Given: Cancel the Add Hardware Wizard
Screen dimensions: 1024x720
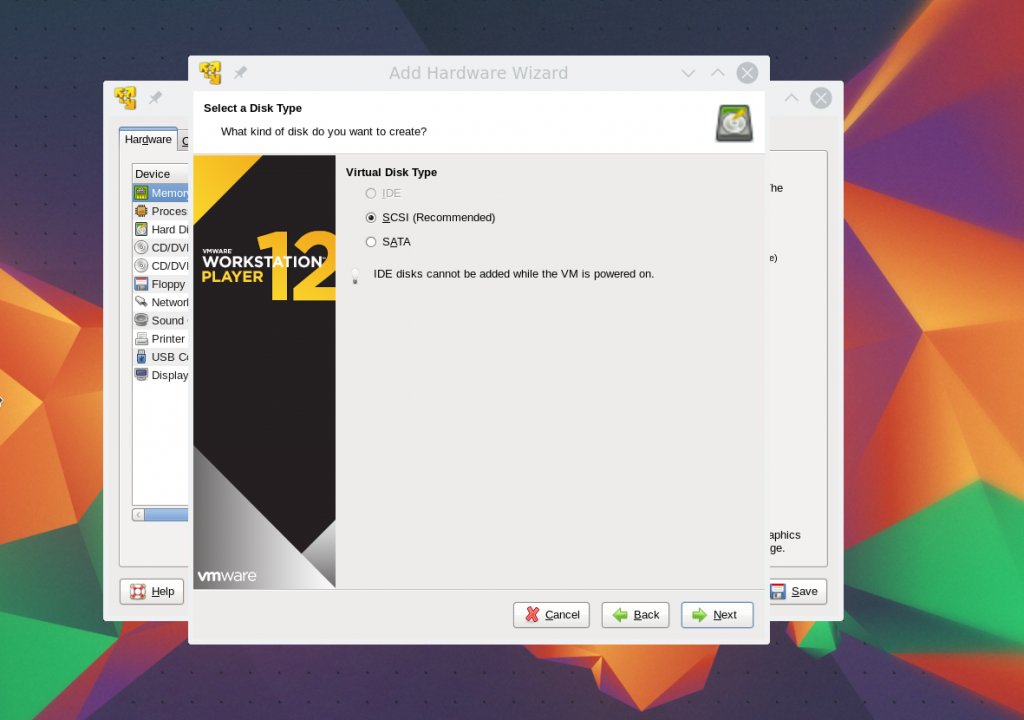Looking at the screenshot, I should [x=551, y=615].
